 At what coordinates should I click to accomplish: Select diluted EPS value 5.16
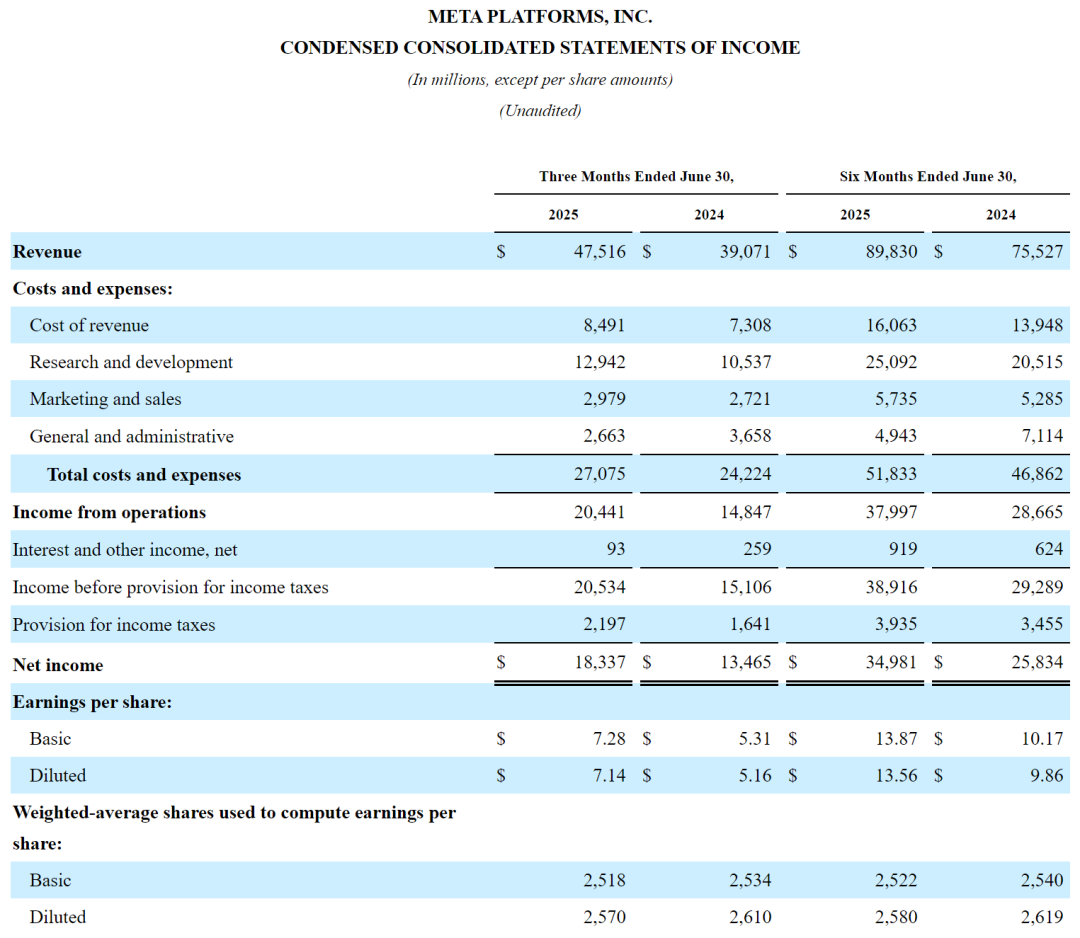coord(755,775)
